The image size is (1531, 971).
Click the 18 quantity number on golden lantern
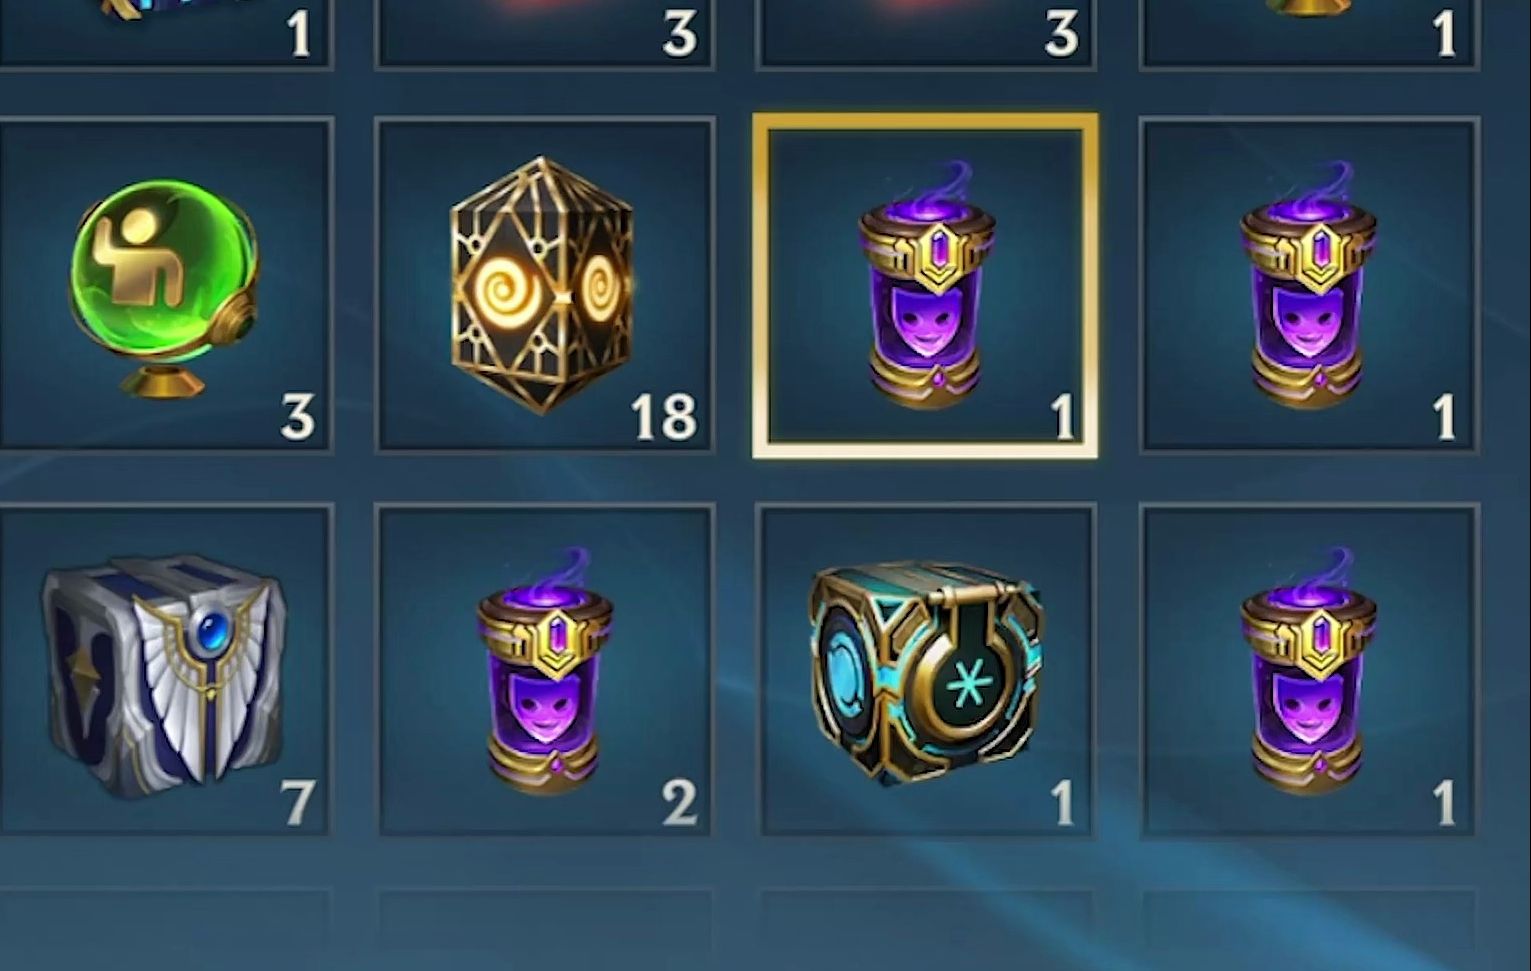[x=664, y=417]
